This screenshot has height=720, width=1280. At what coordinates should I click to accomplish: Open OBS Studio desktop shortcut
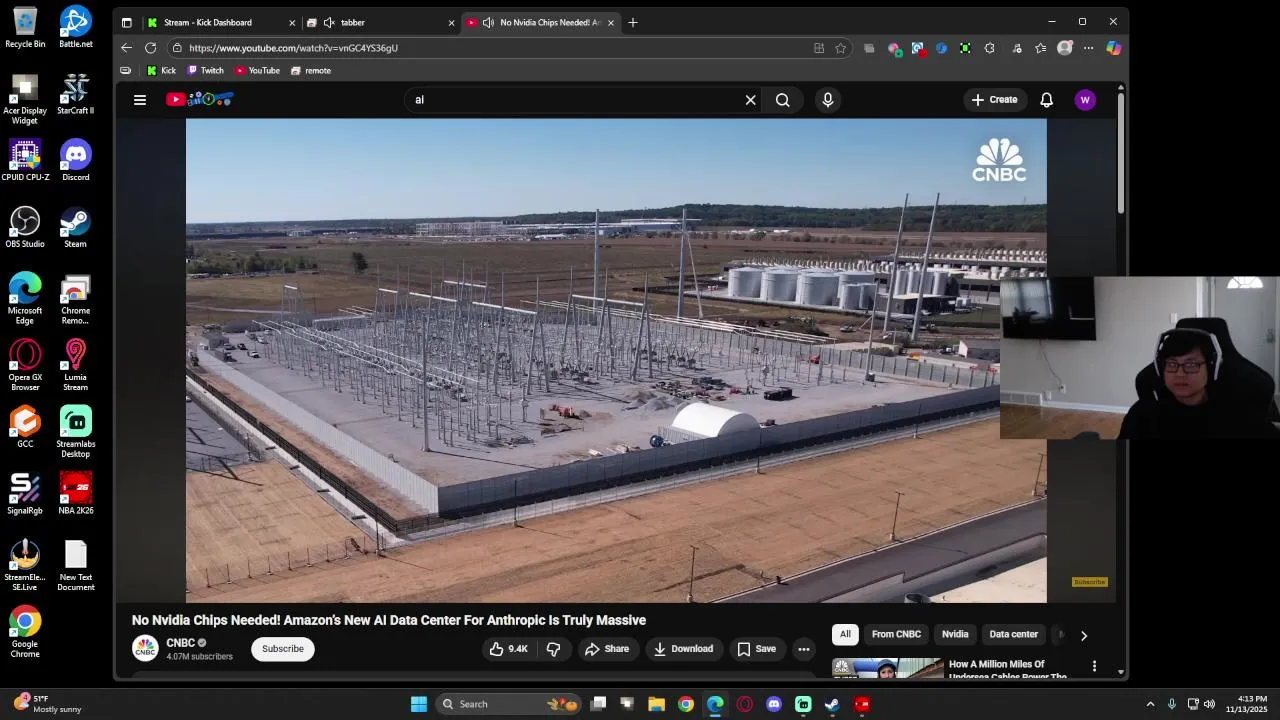click(25, 228)
